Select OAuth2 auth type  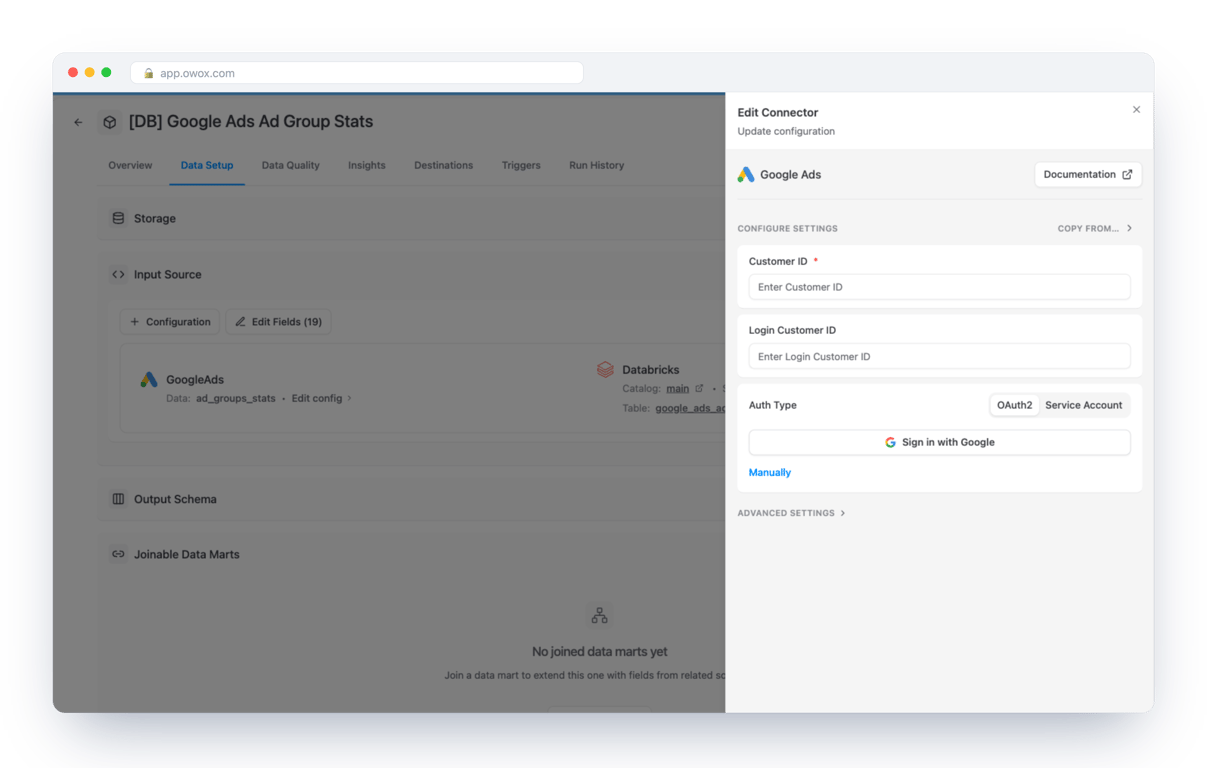pos(1014,405)
